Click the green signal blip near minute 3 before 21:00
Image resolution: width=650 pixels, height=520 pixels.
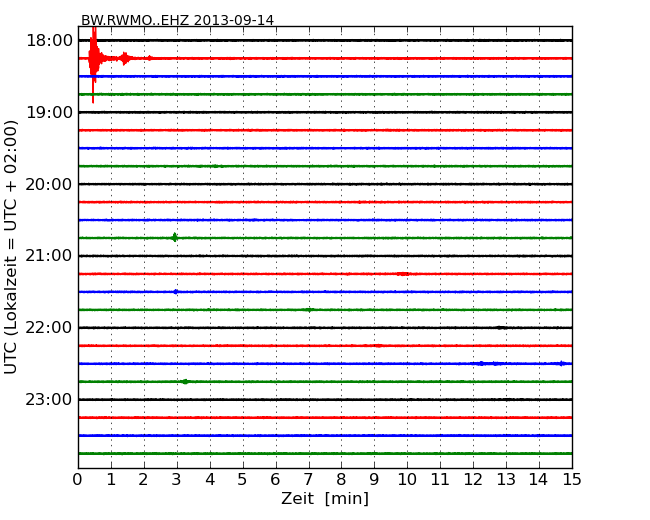(x=175, y=238)
